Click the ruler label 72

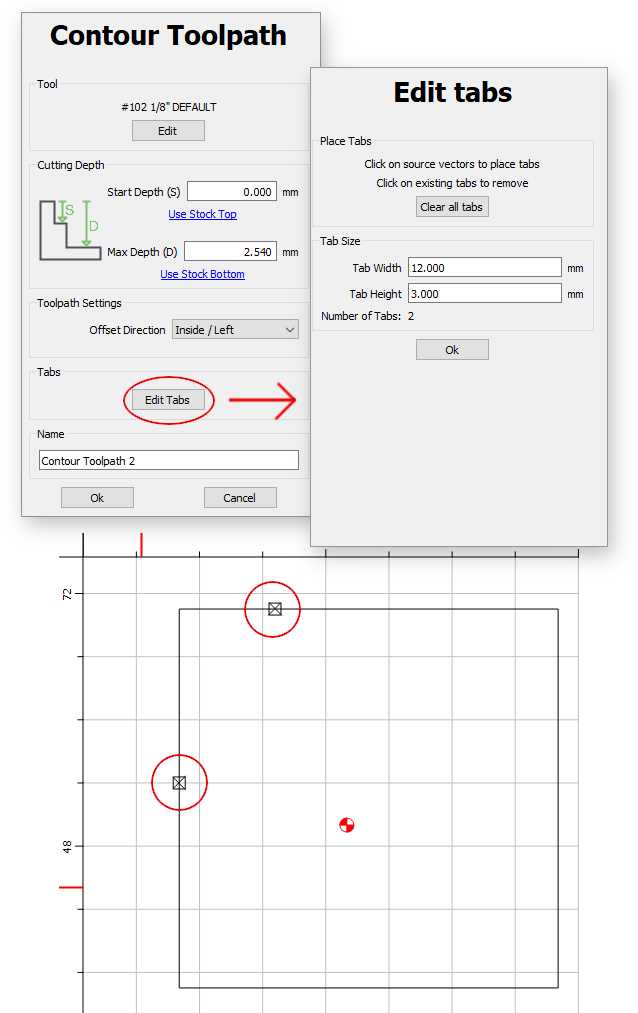(67, 594)
